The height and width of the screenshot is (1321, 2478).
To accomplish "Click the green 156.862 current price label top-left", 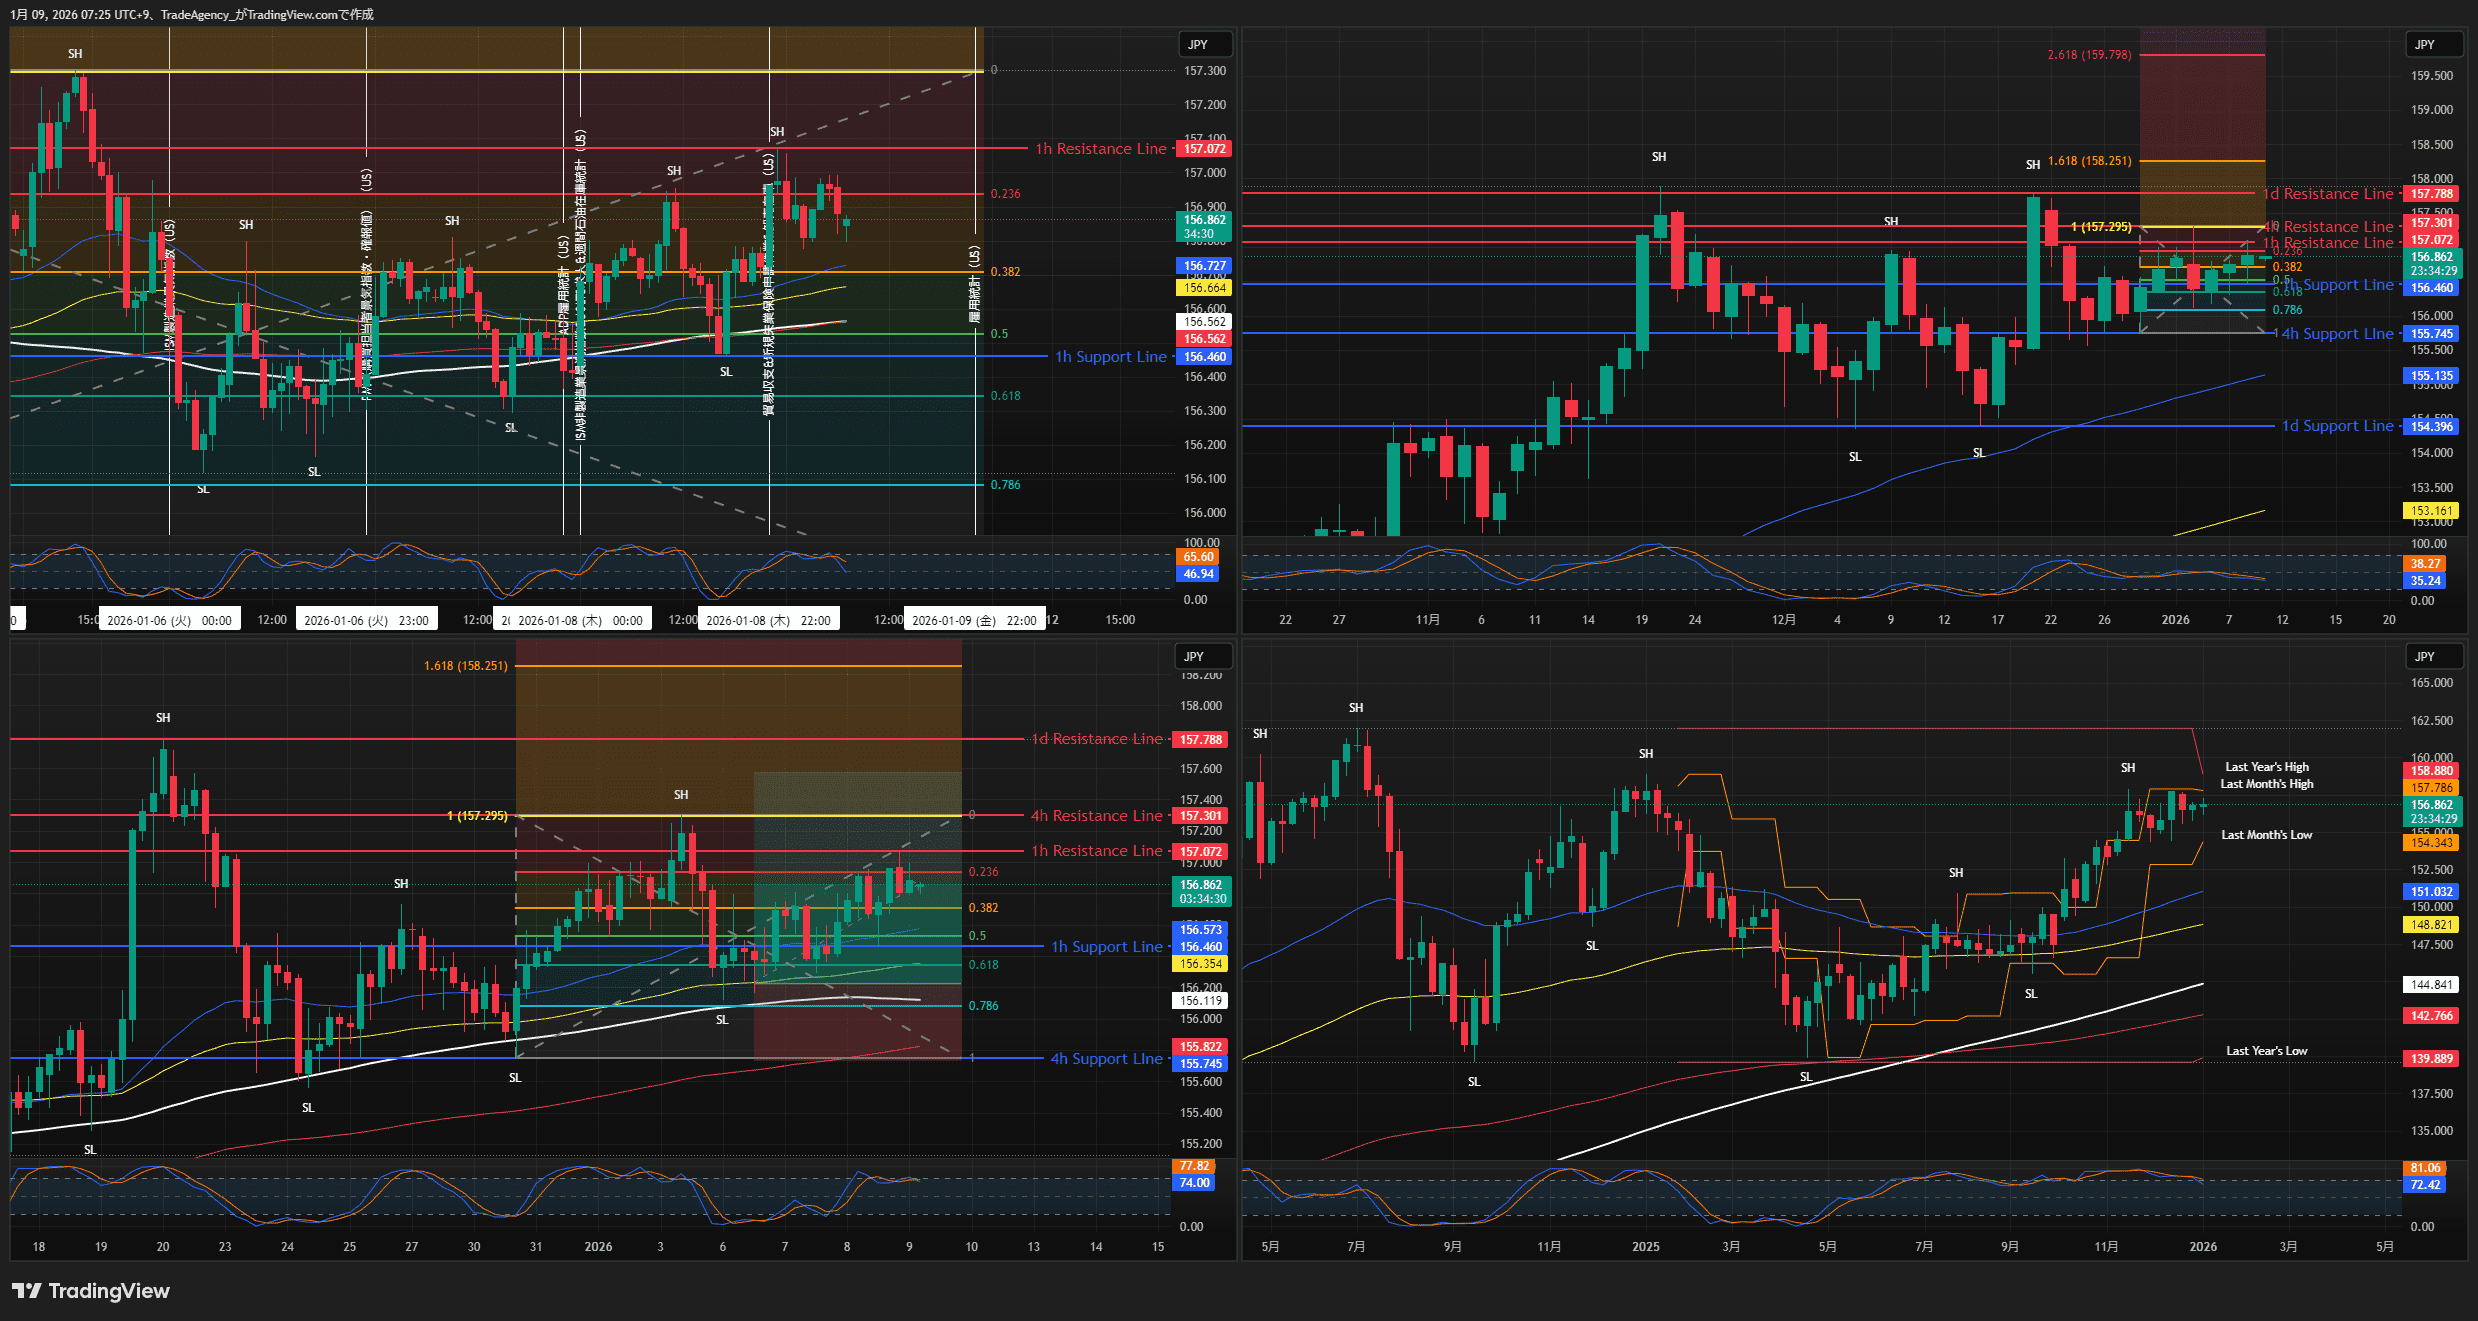I will pos(1204,220).
